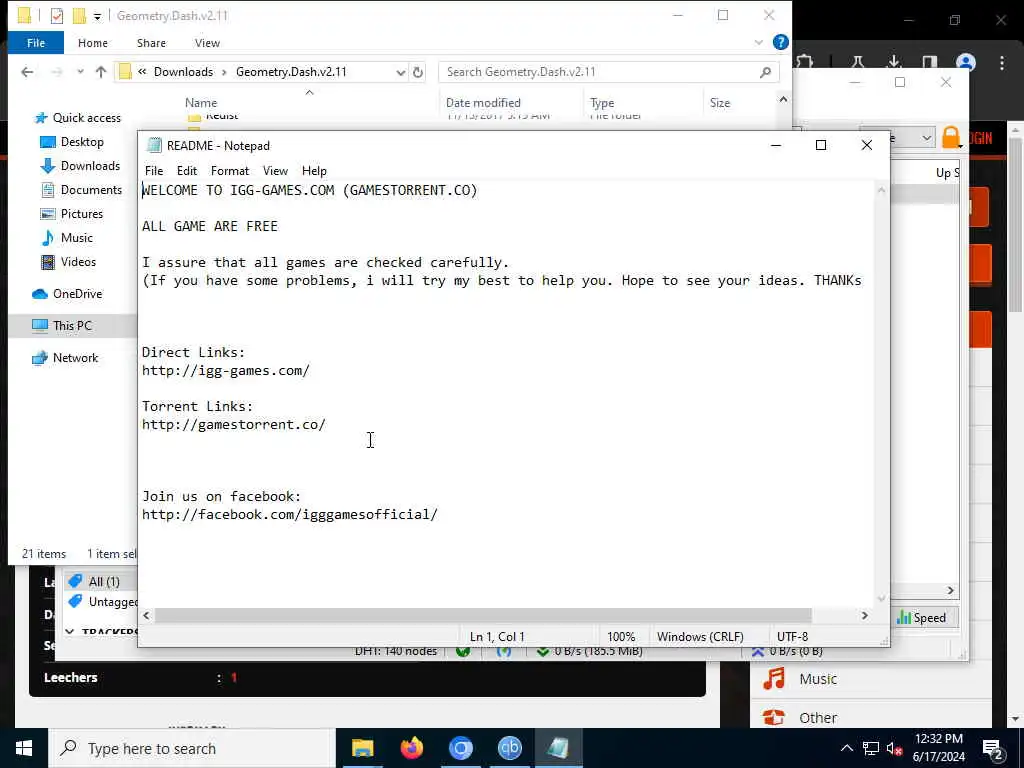Go back using Explorer's back arrow
The image size is (1024, 768).
click(27, 72)
